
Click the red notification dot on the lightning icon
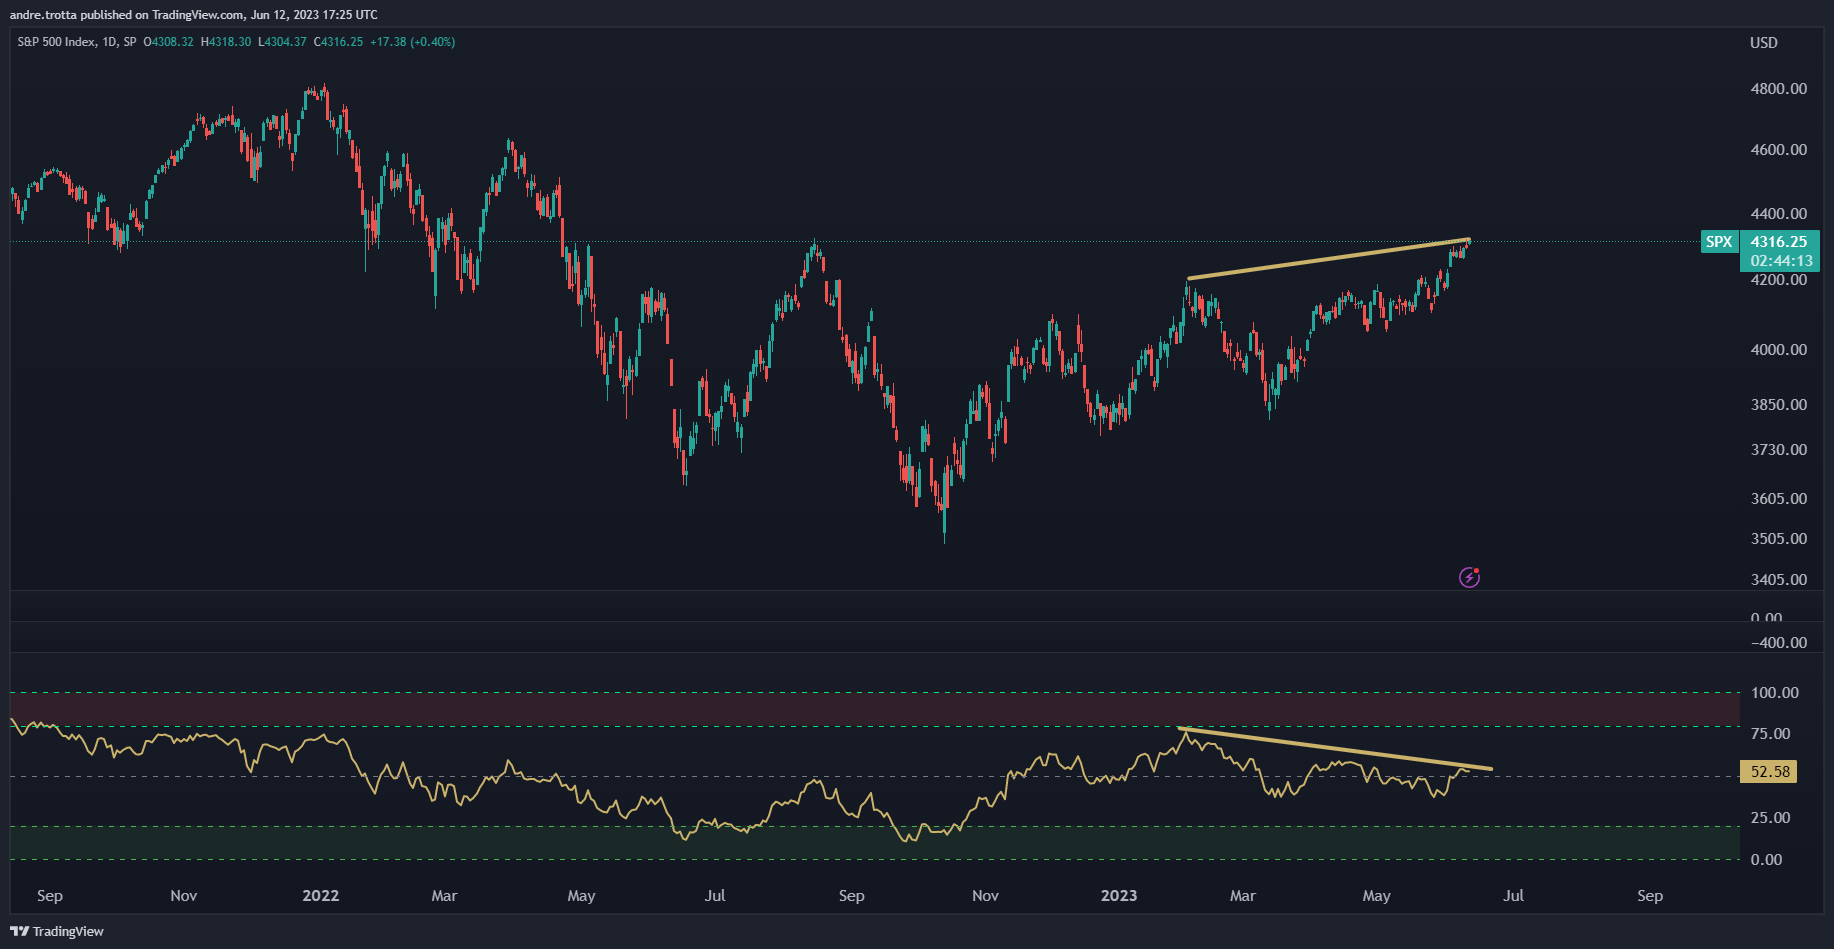(1477, 570)
